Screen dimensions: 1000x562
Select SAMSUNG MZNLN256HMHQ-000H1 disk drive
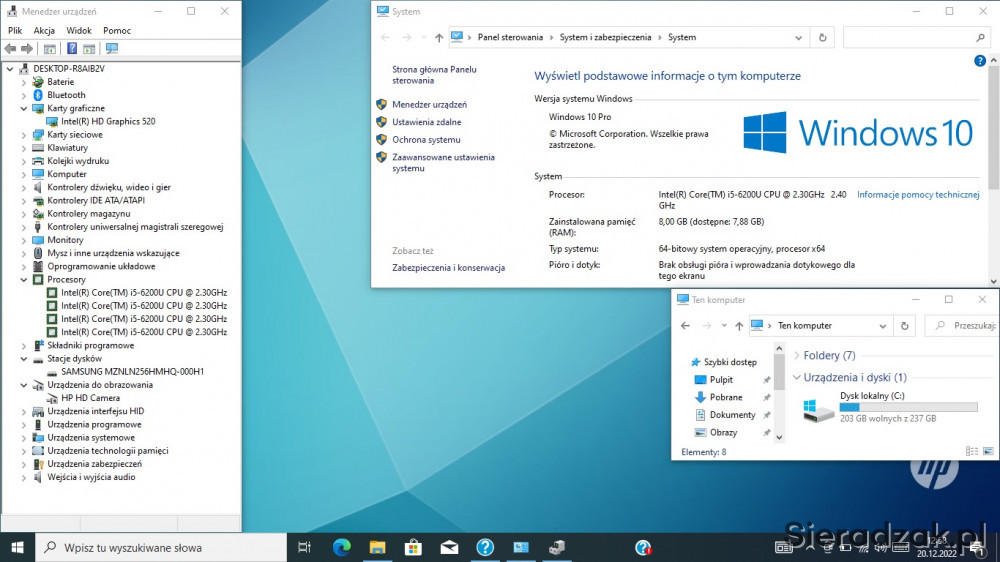(x=132, y=371)
